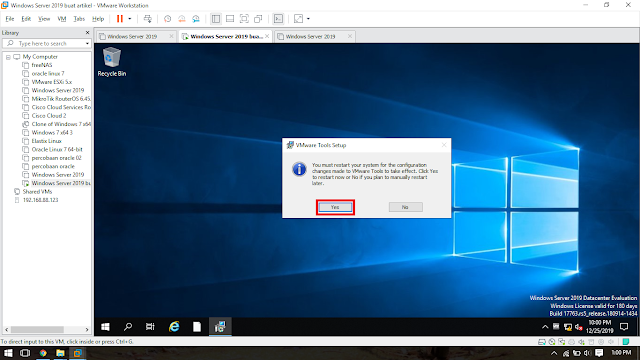The image size is (640, 360).
Task: Send Ctrl+Alt+Del to the virtual machine
Action: pyautogui.click(x=148, y=19)
